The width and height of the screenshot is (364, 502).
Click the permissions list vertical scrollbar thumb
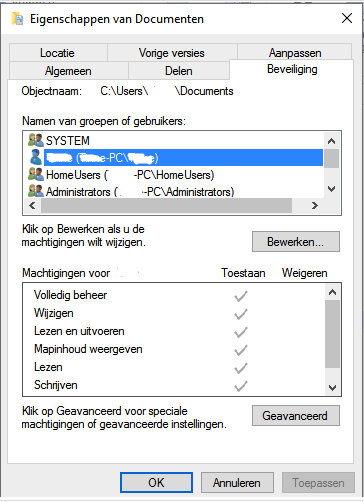click(x=332, y=334)
